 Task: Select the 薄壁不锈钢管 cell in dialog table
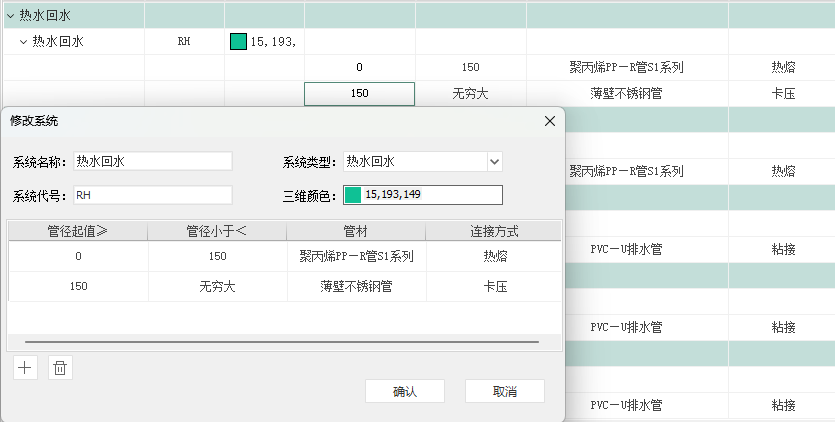coord(356,286)
